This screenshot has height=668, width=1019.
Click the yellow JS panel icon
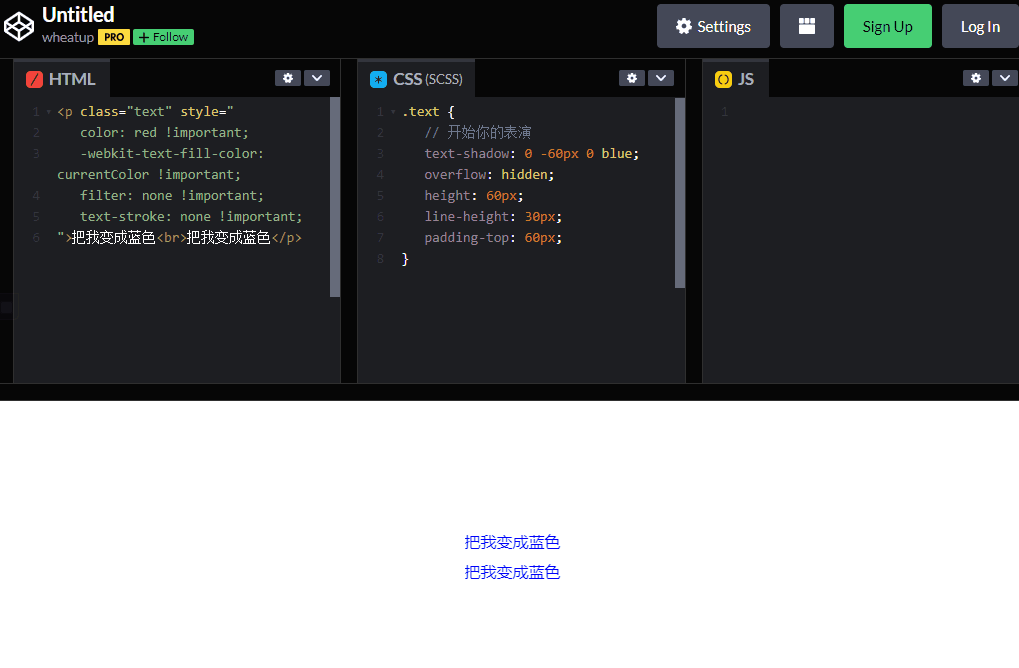pos(723,79)
